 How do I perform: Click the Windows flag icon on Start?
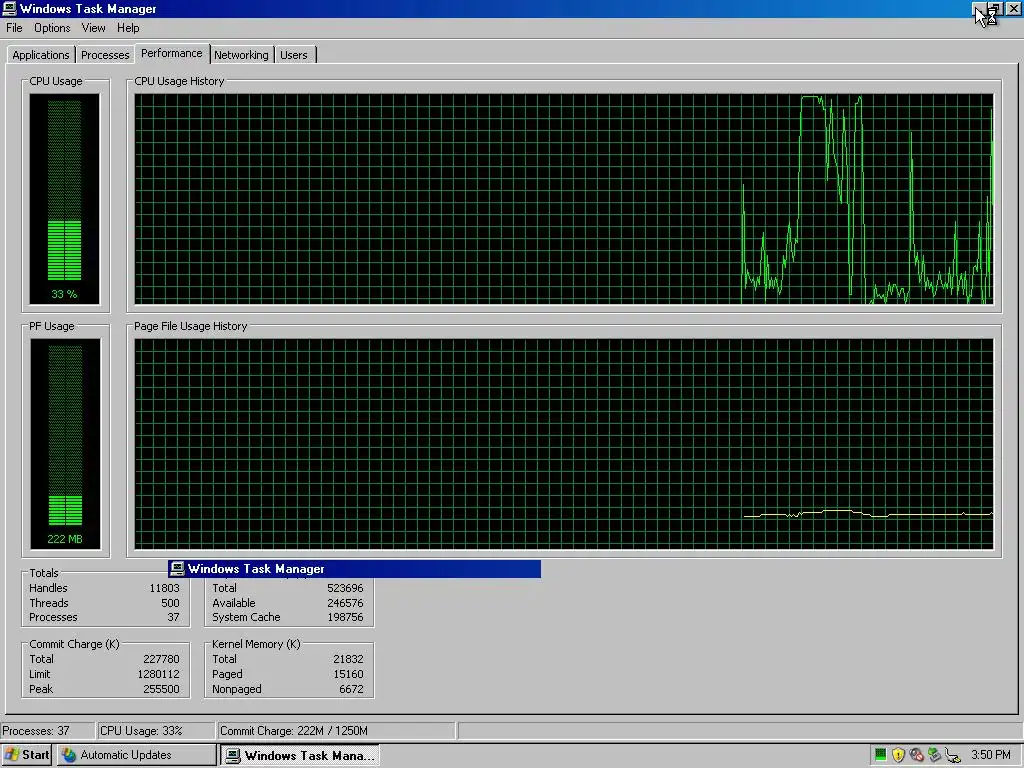pos(11,755)
